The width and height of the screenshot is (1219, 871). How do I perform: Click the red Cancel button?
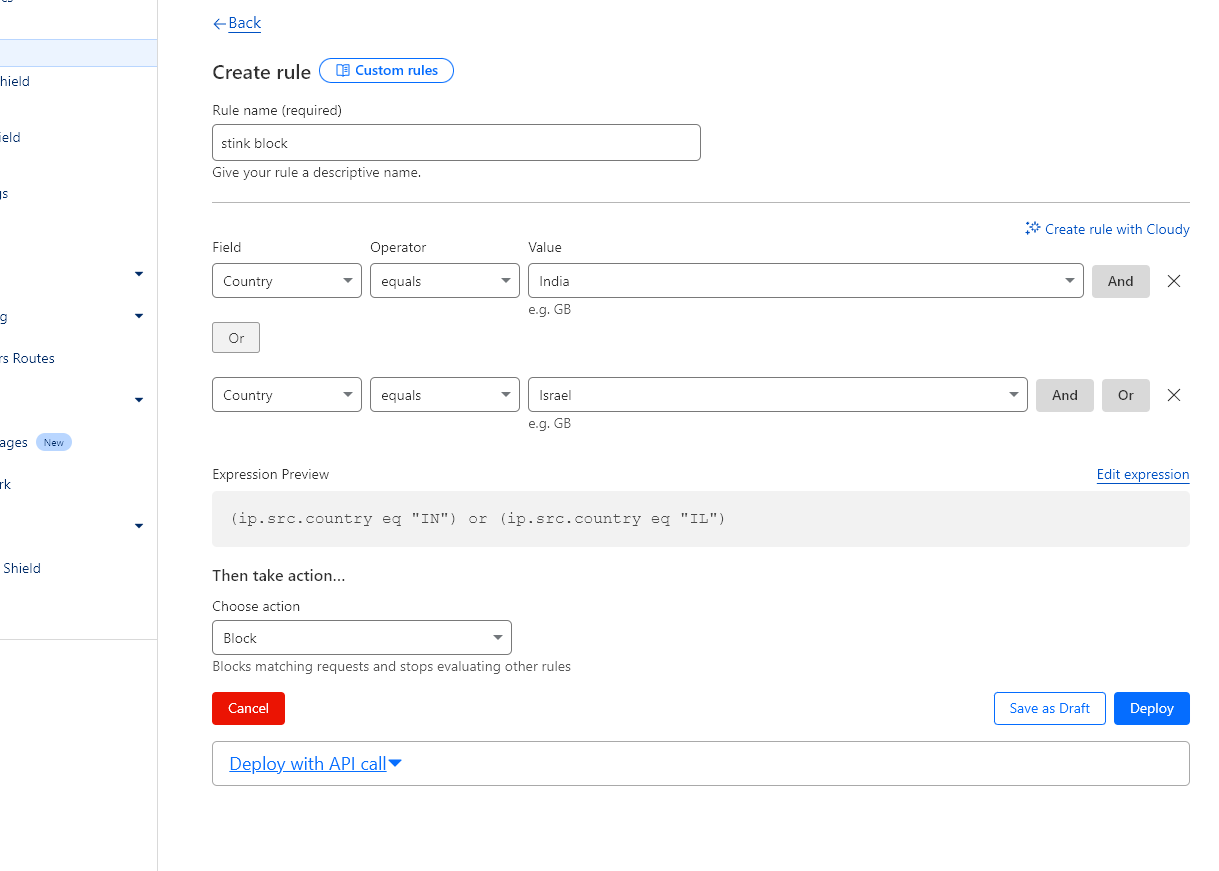tap(248, 708)
